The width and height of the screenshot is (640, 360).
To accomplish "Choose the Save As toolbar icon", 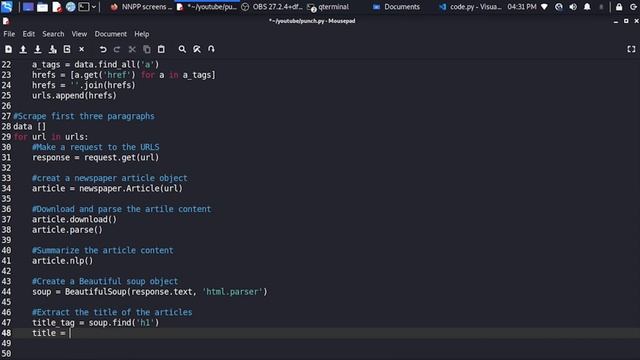I will coord(52,49).
